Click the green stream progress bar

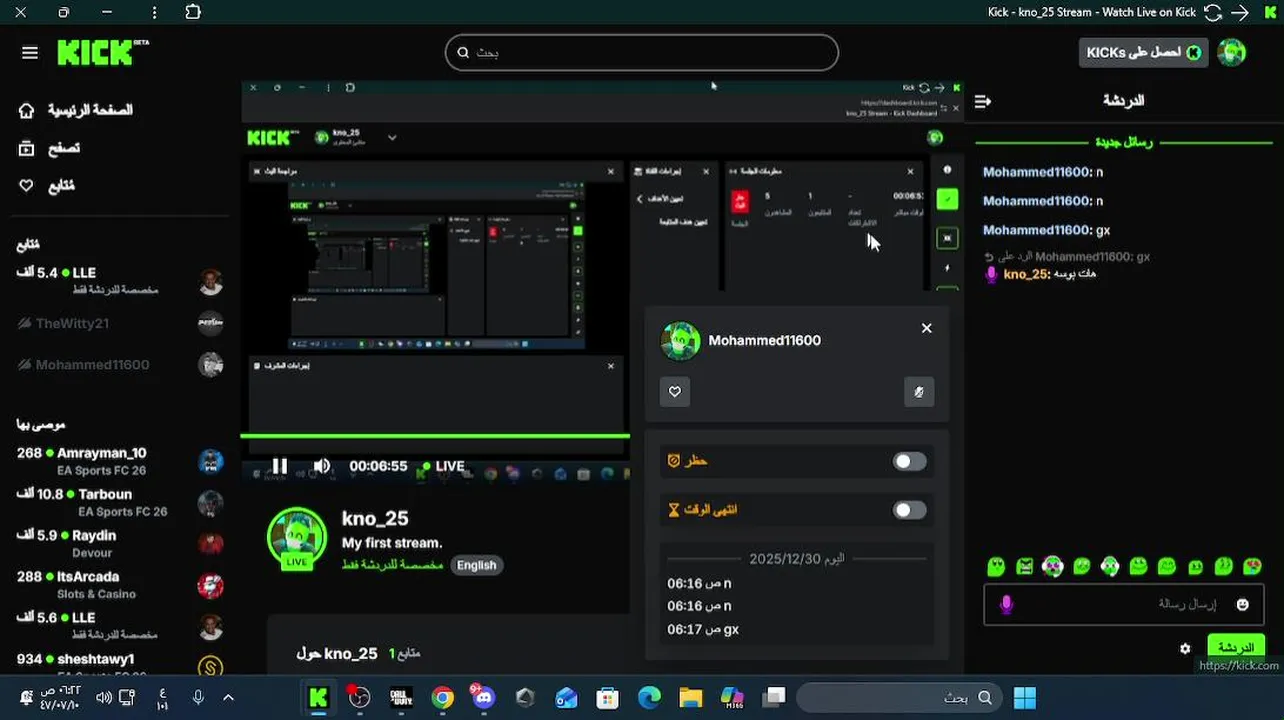click(435, 435)
